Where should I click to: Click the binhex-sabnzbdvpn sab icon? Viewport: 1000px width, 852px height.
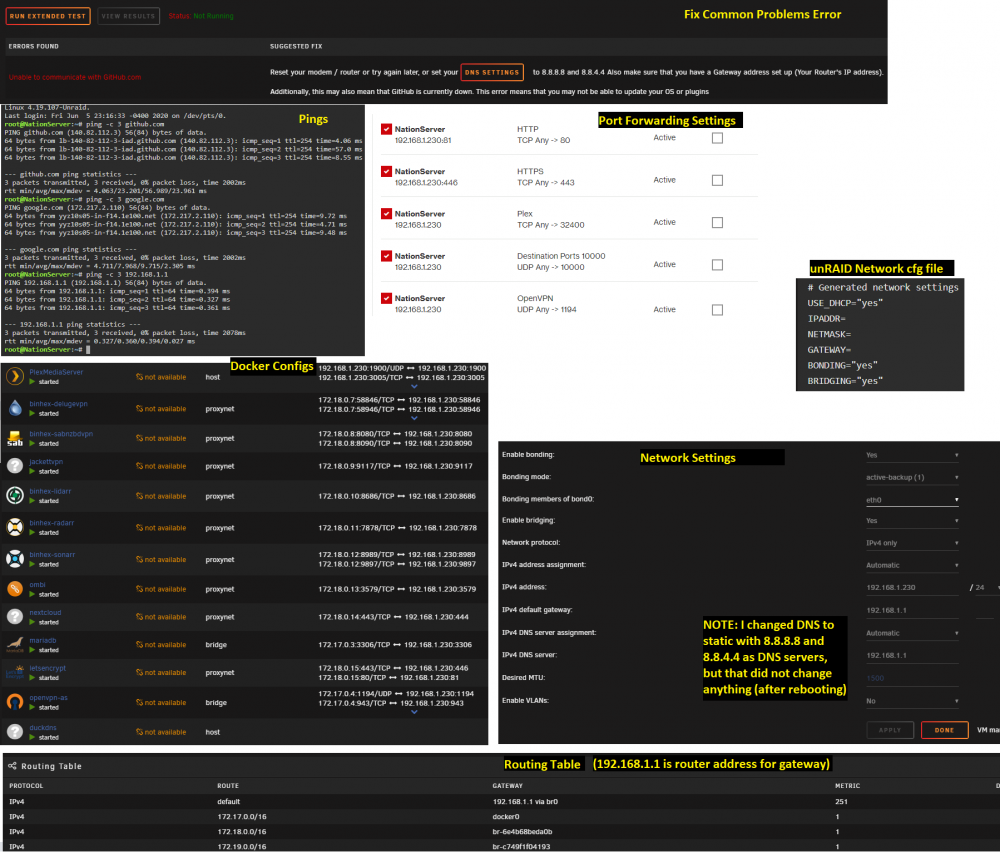click(x=15, y=438)
